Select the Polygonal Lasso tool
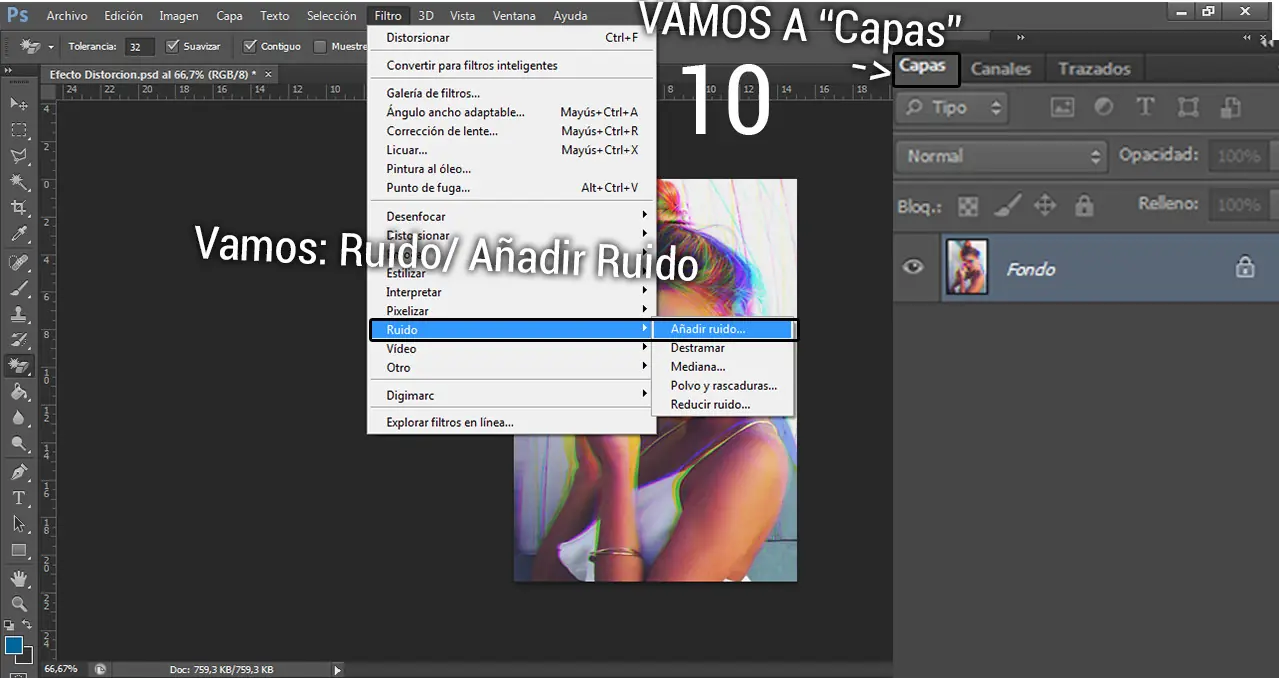The width and height of the screenshot is (1279, 678). (x=19, y=156)
